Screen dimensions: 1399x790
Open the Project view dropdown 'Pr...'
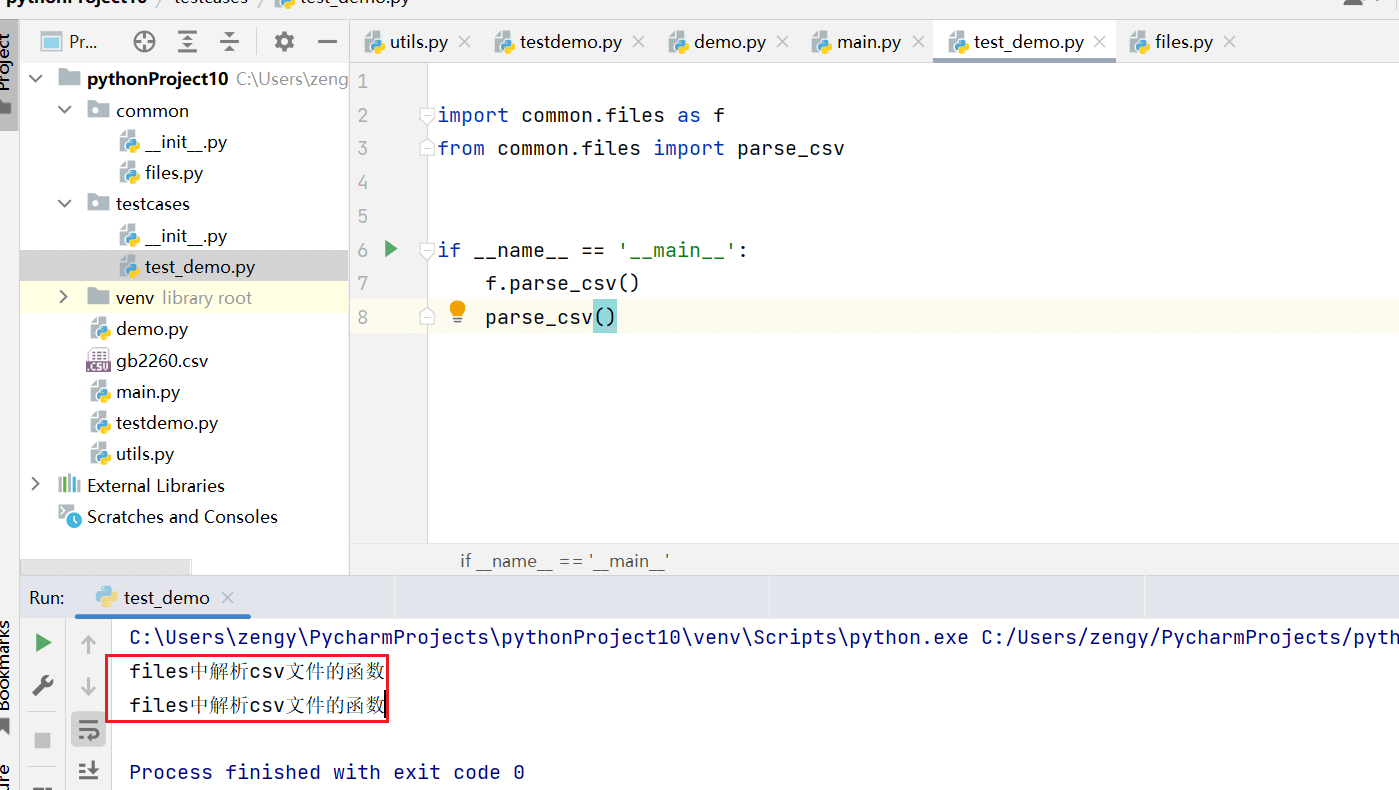click(x=69, y=42)
